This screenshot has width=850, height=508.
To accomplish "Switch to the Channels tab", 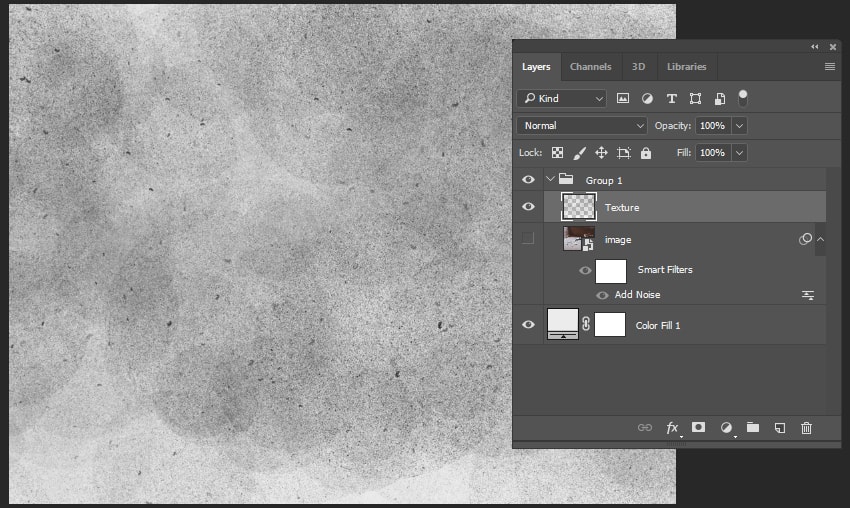I will coord(590,67).
